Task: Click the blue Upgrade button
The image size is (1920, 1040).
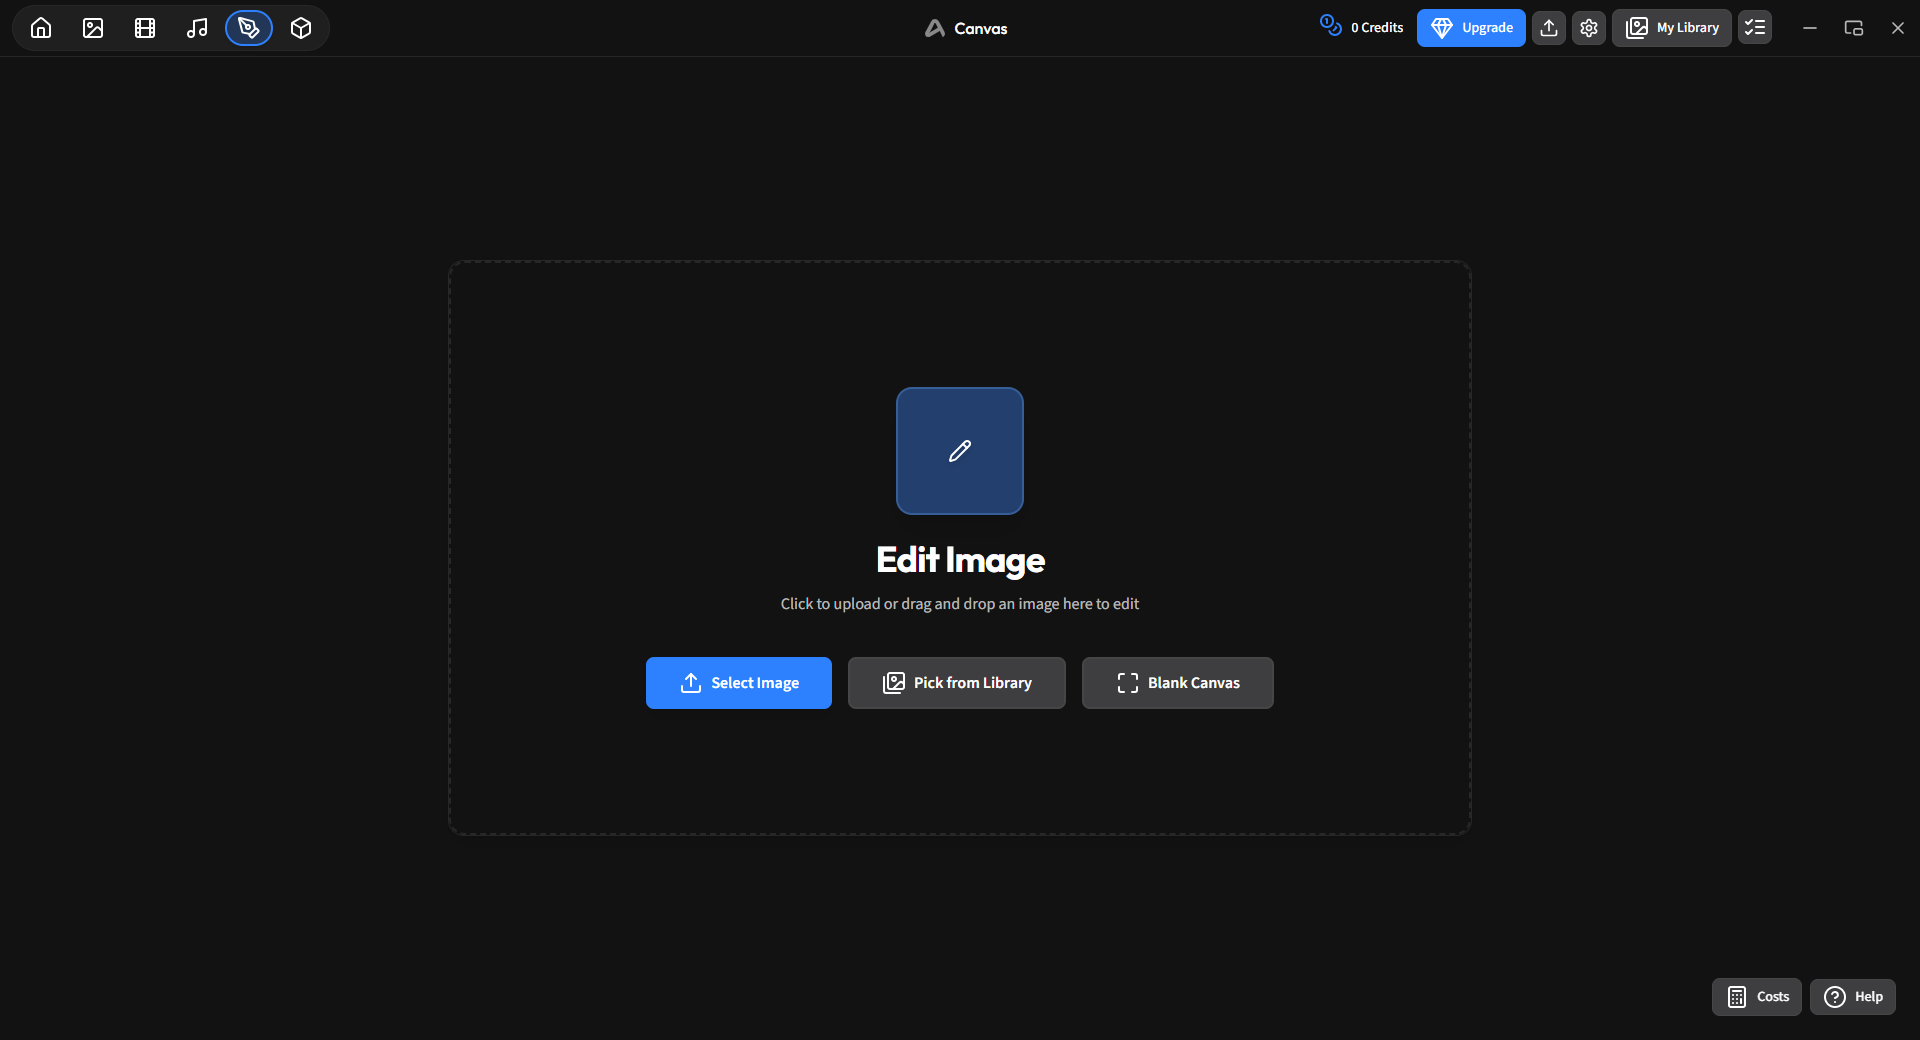Action: click(x=1471, y=28)
